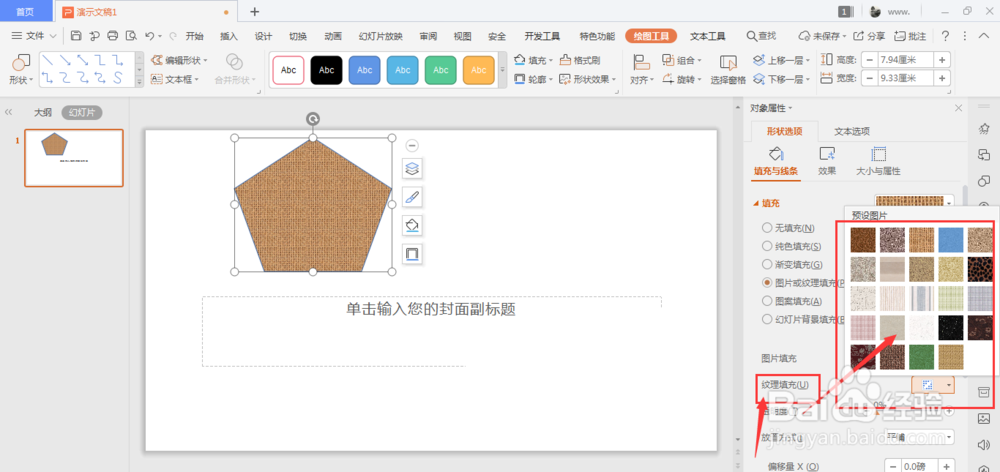Select slide 1 thumbnail
Image resolution: width=1000 pixels, height=472 pixels.
(x=74, y=158)
